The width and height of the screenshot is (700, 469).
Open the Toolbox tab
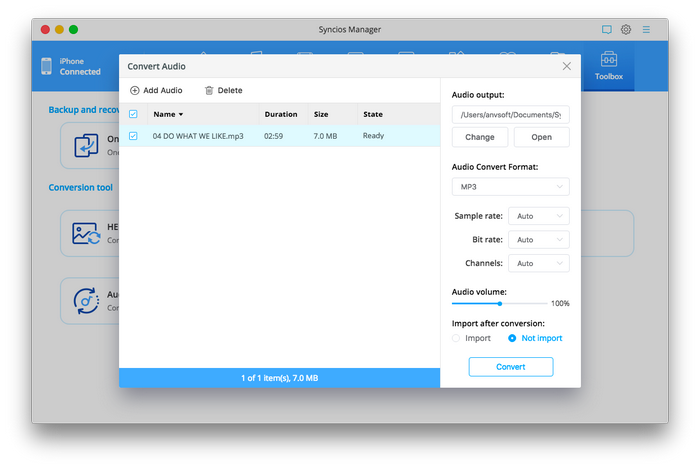point(608,66)
